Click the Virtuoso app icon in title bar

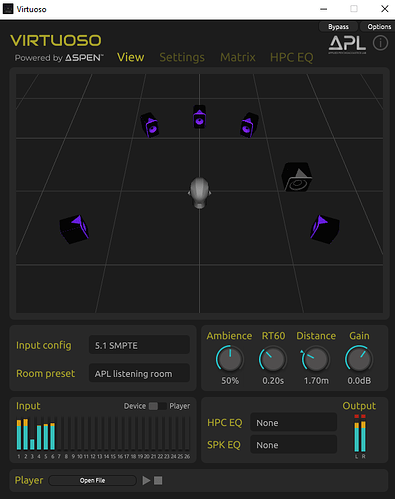click(x=8, y=9)
